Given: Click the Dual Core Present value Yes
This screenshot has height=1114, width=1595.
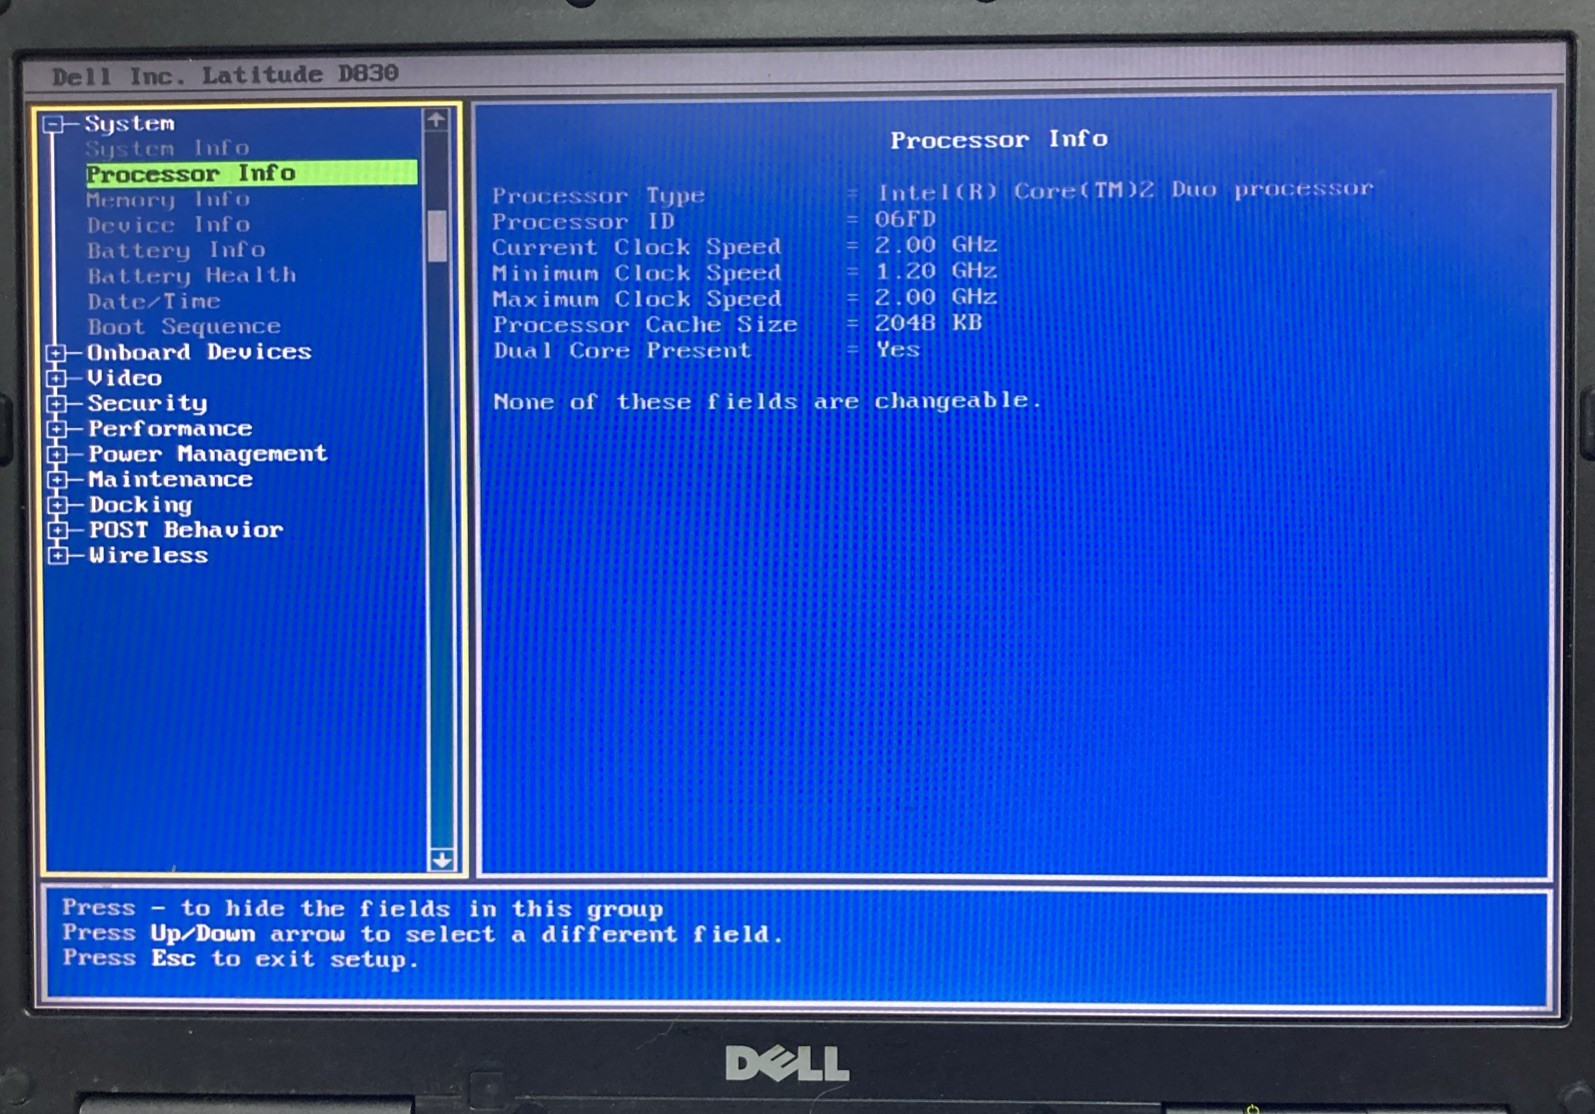Looking at the screenshot, I should click(898, 349).
